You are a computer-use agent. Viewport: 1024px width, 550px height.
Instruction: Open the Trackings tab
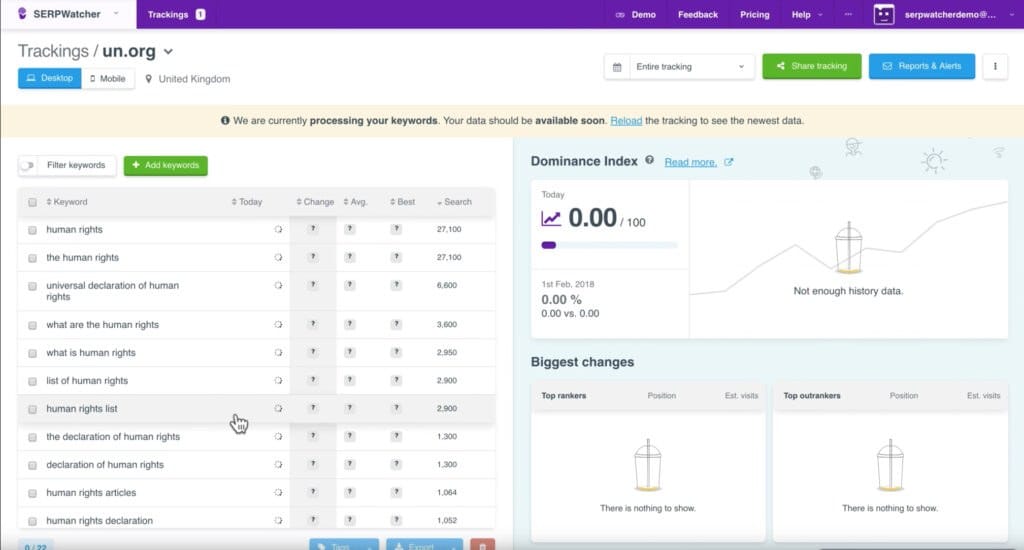(x=176, y=14)
